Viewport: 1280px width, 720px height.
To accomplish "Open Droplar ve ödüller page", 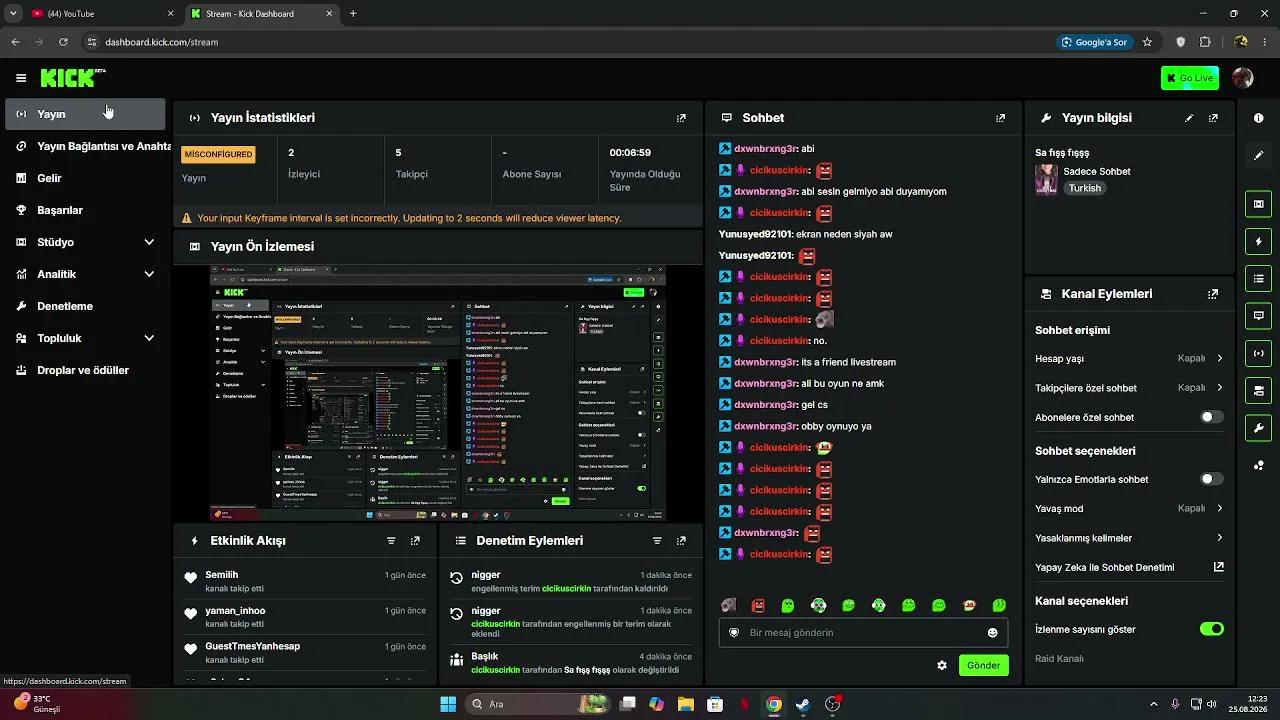I will tap(85, 370).
